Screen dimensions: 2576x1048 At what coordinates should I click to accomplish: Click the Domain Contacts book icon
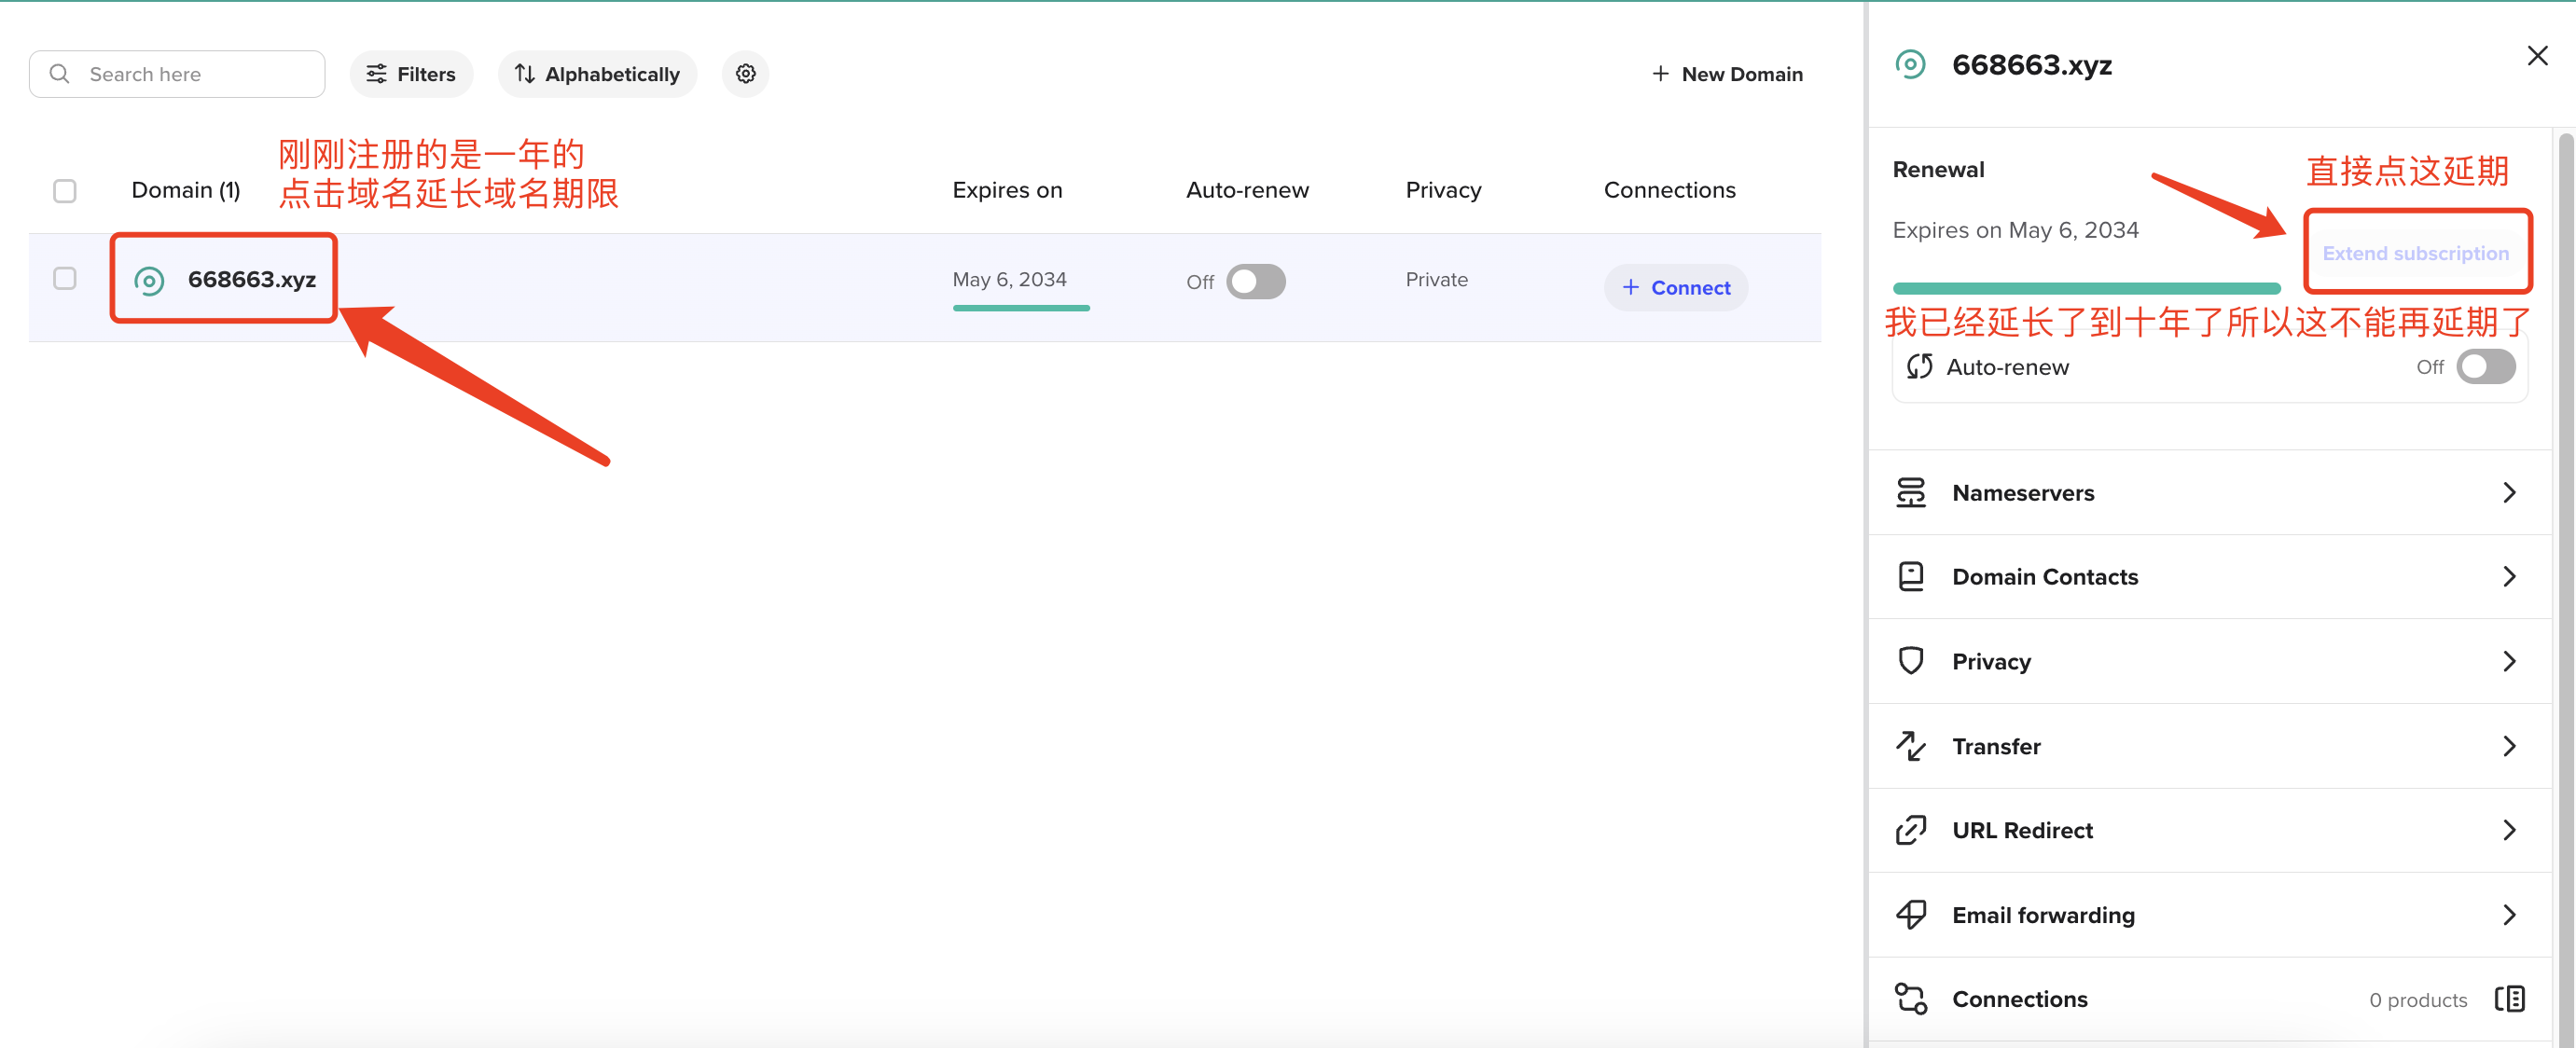pos(1910,577)
